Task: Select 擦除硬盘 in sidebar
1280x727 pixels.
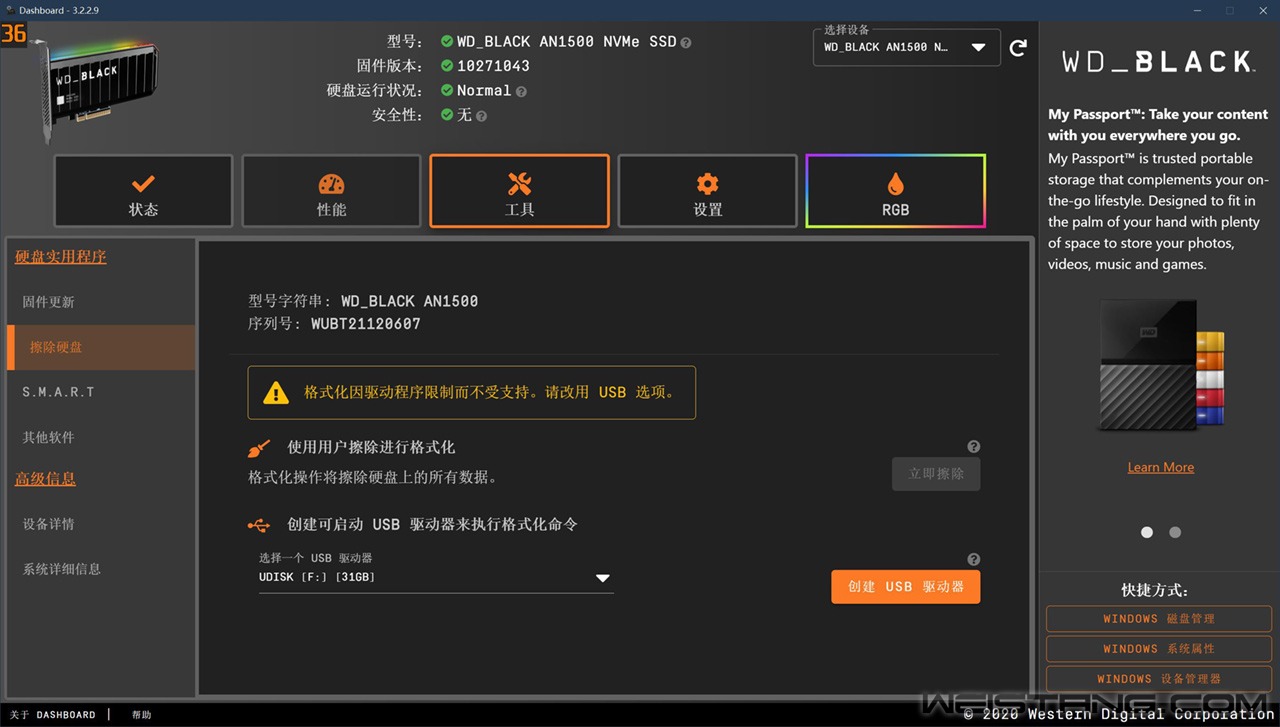Action: coord(101,347)
